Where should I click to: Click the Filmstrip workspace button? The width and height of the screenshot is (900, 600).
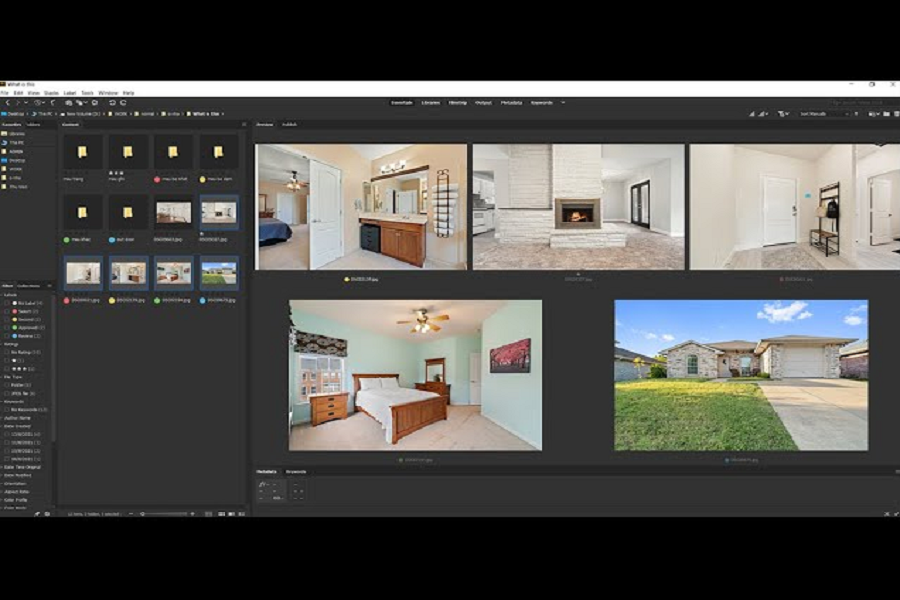click(x=457, y=103)
